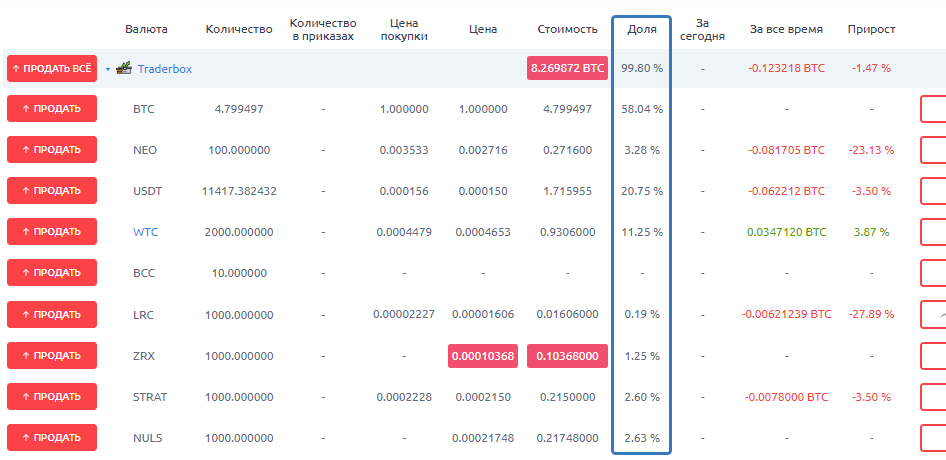Sell ZRX with its ПРОДАТЬ button
This screenshot has width=946, height=460.
(x=52, y=356)
